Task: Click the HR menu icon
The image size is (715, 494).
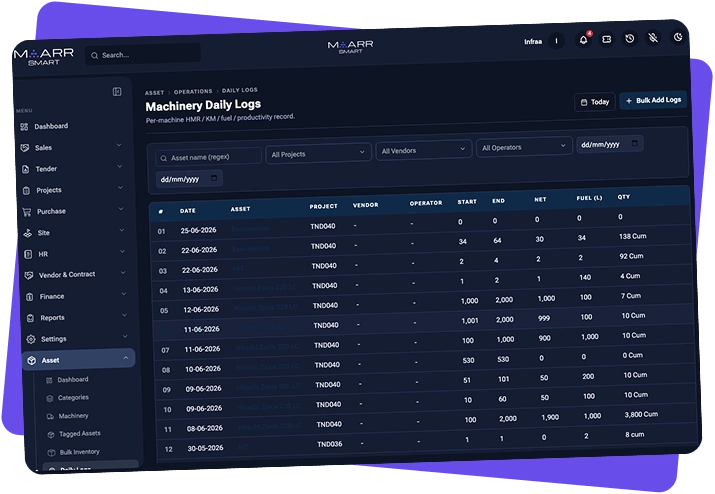Action: pos(28,254)
